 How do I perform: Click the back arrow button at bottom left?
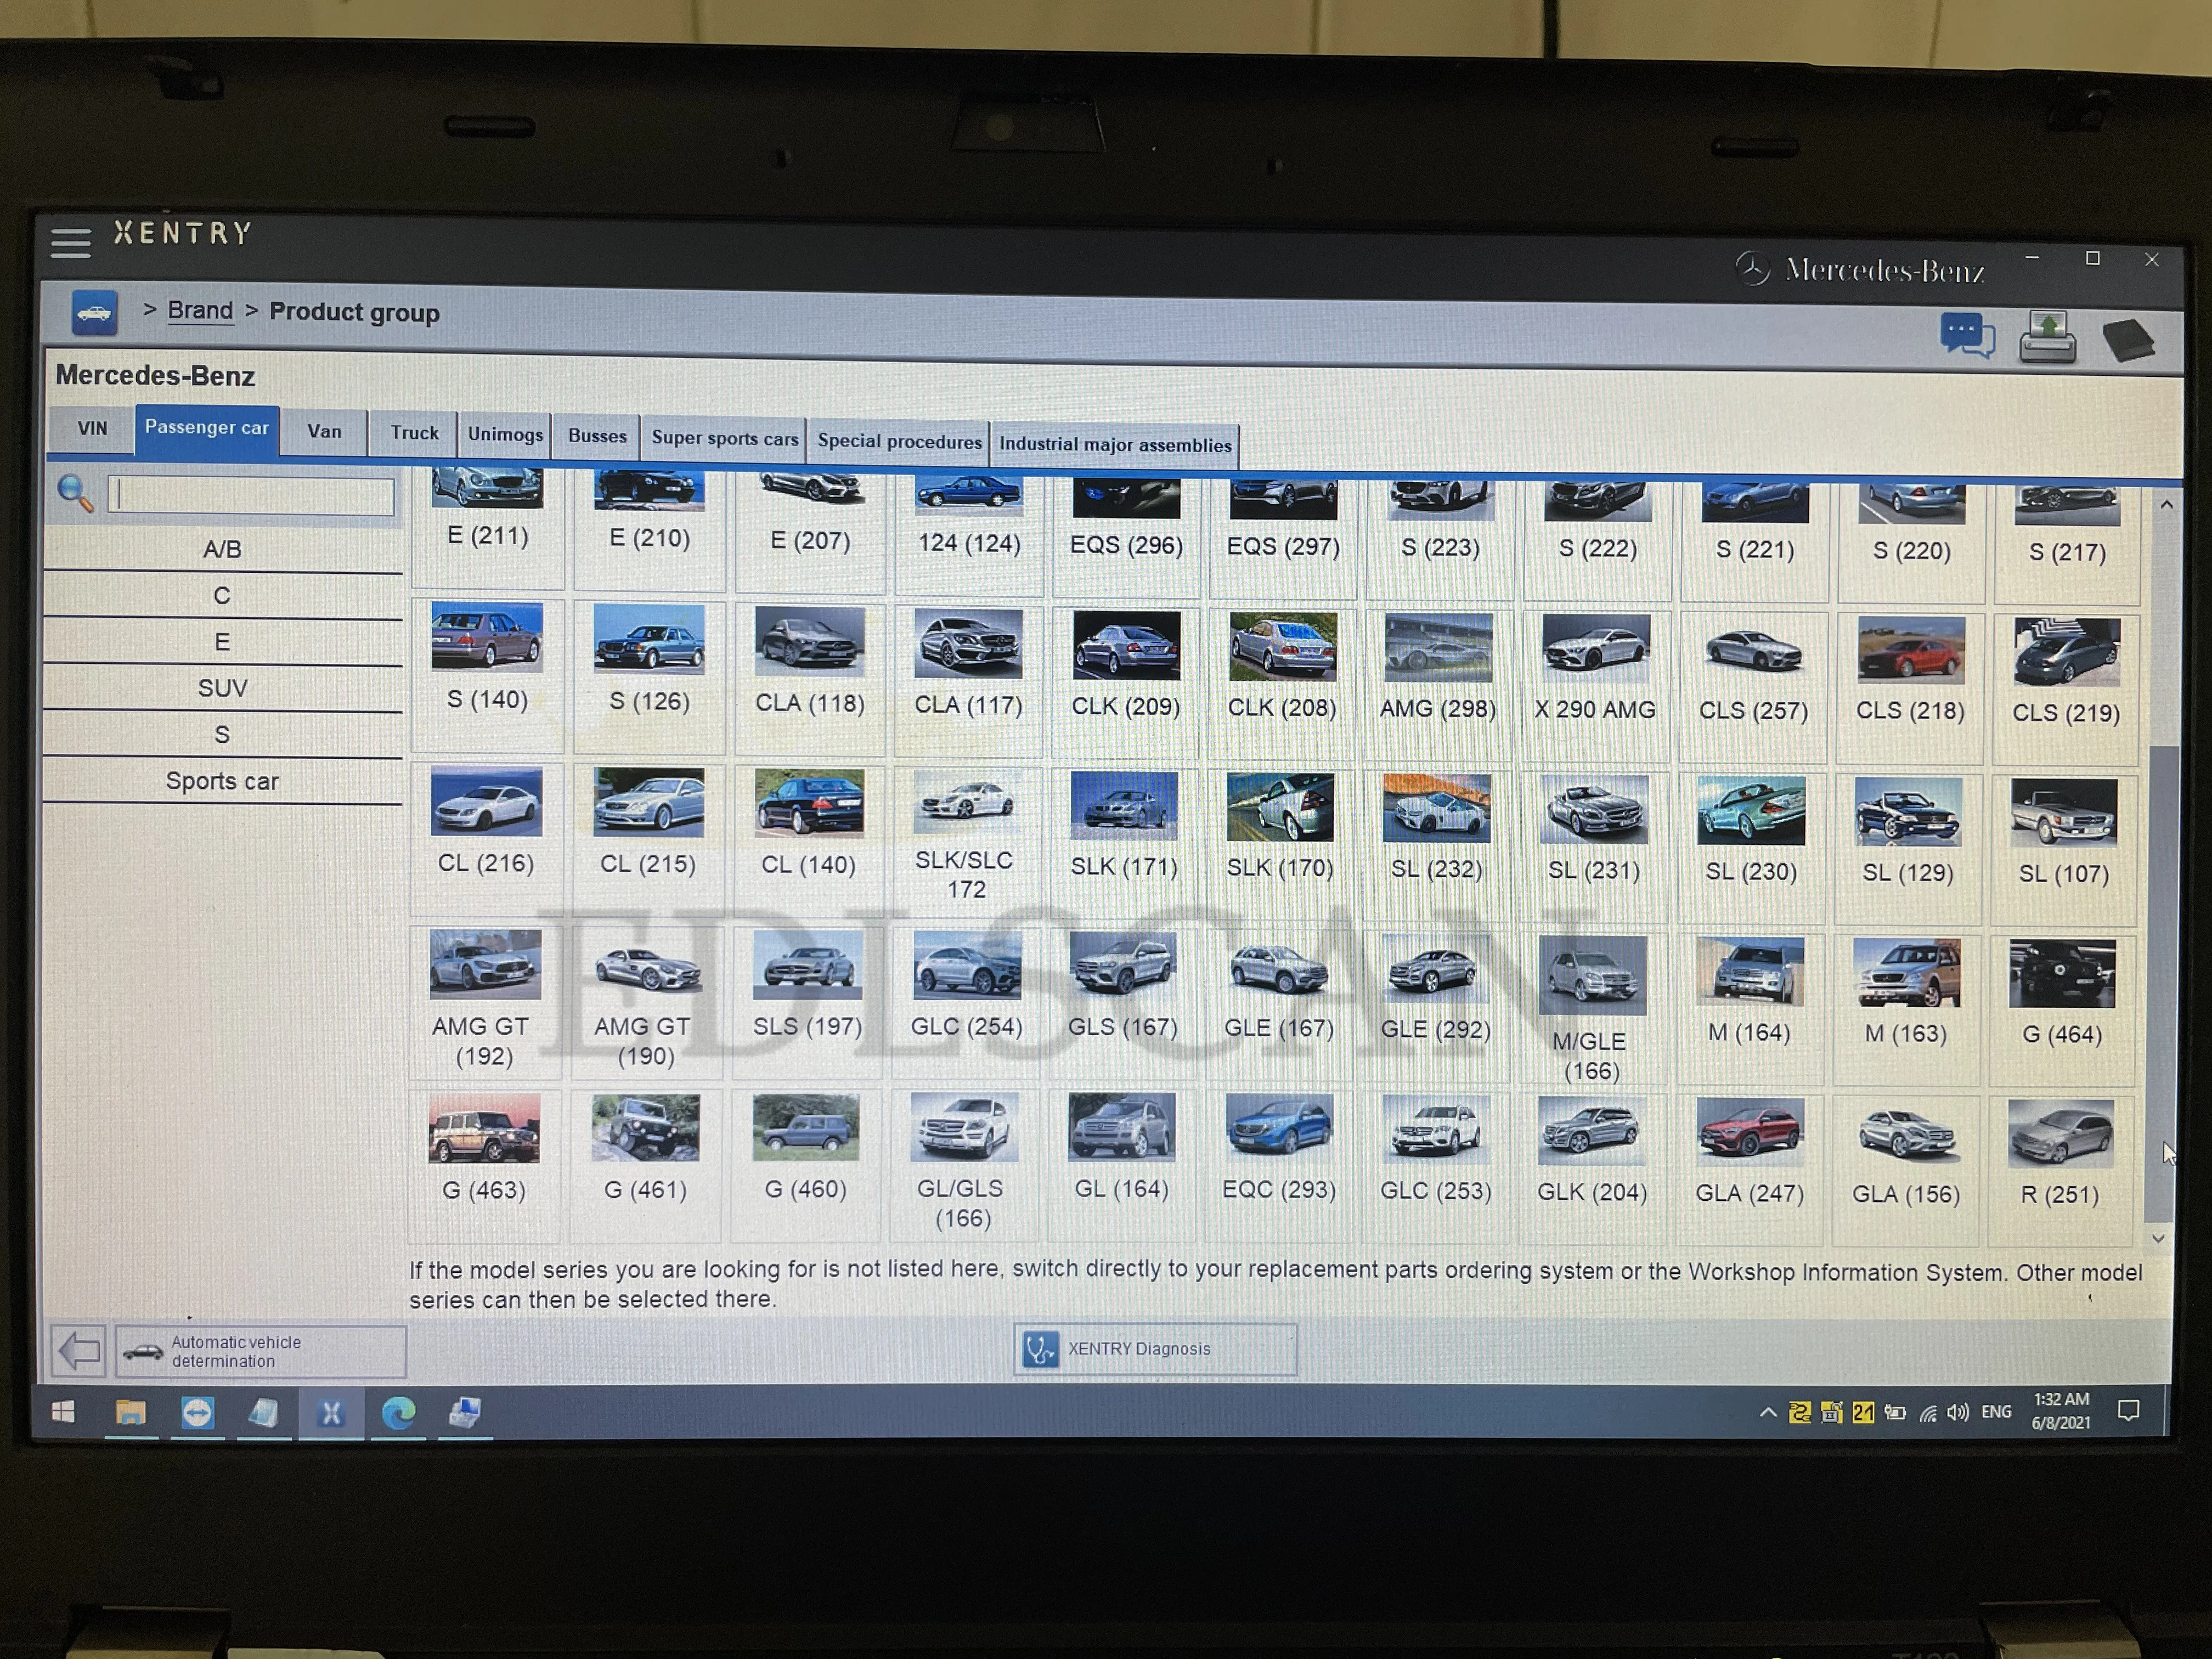[78, 1351]
